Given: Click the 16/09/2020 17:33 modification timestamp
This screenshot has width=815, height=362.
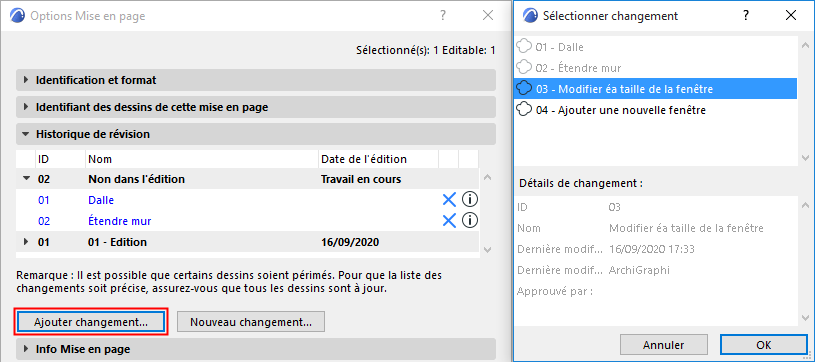Looking at the screenshot, I should [x=652, y=249].
